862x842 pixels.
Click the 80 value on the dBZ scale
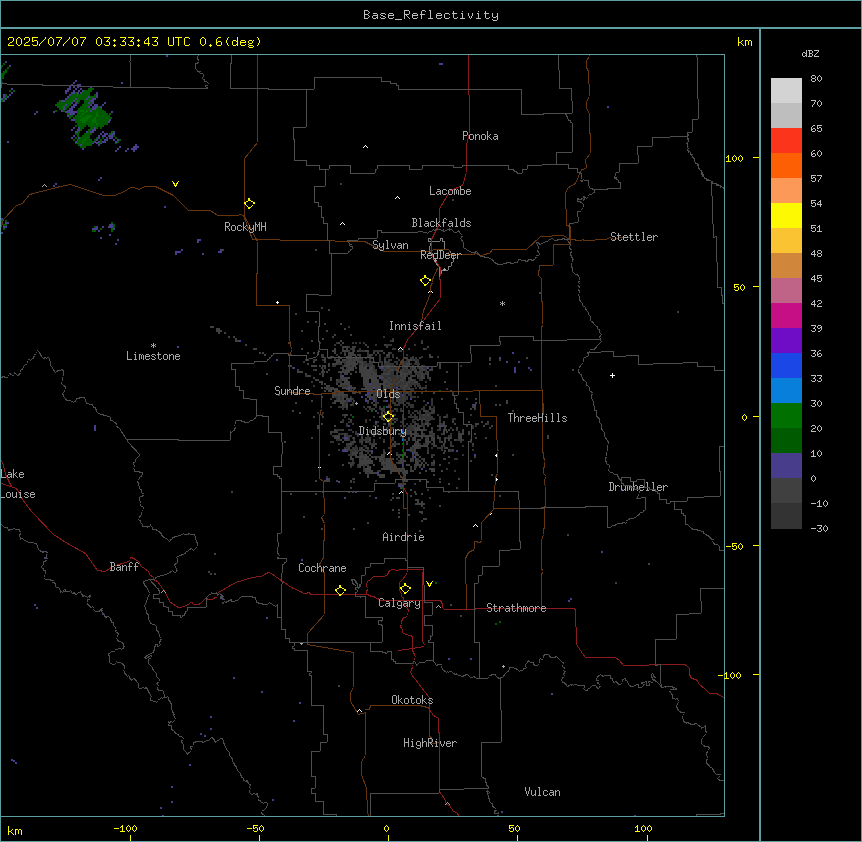click(816, 79)
